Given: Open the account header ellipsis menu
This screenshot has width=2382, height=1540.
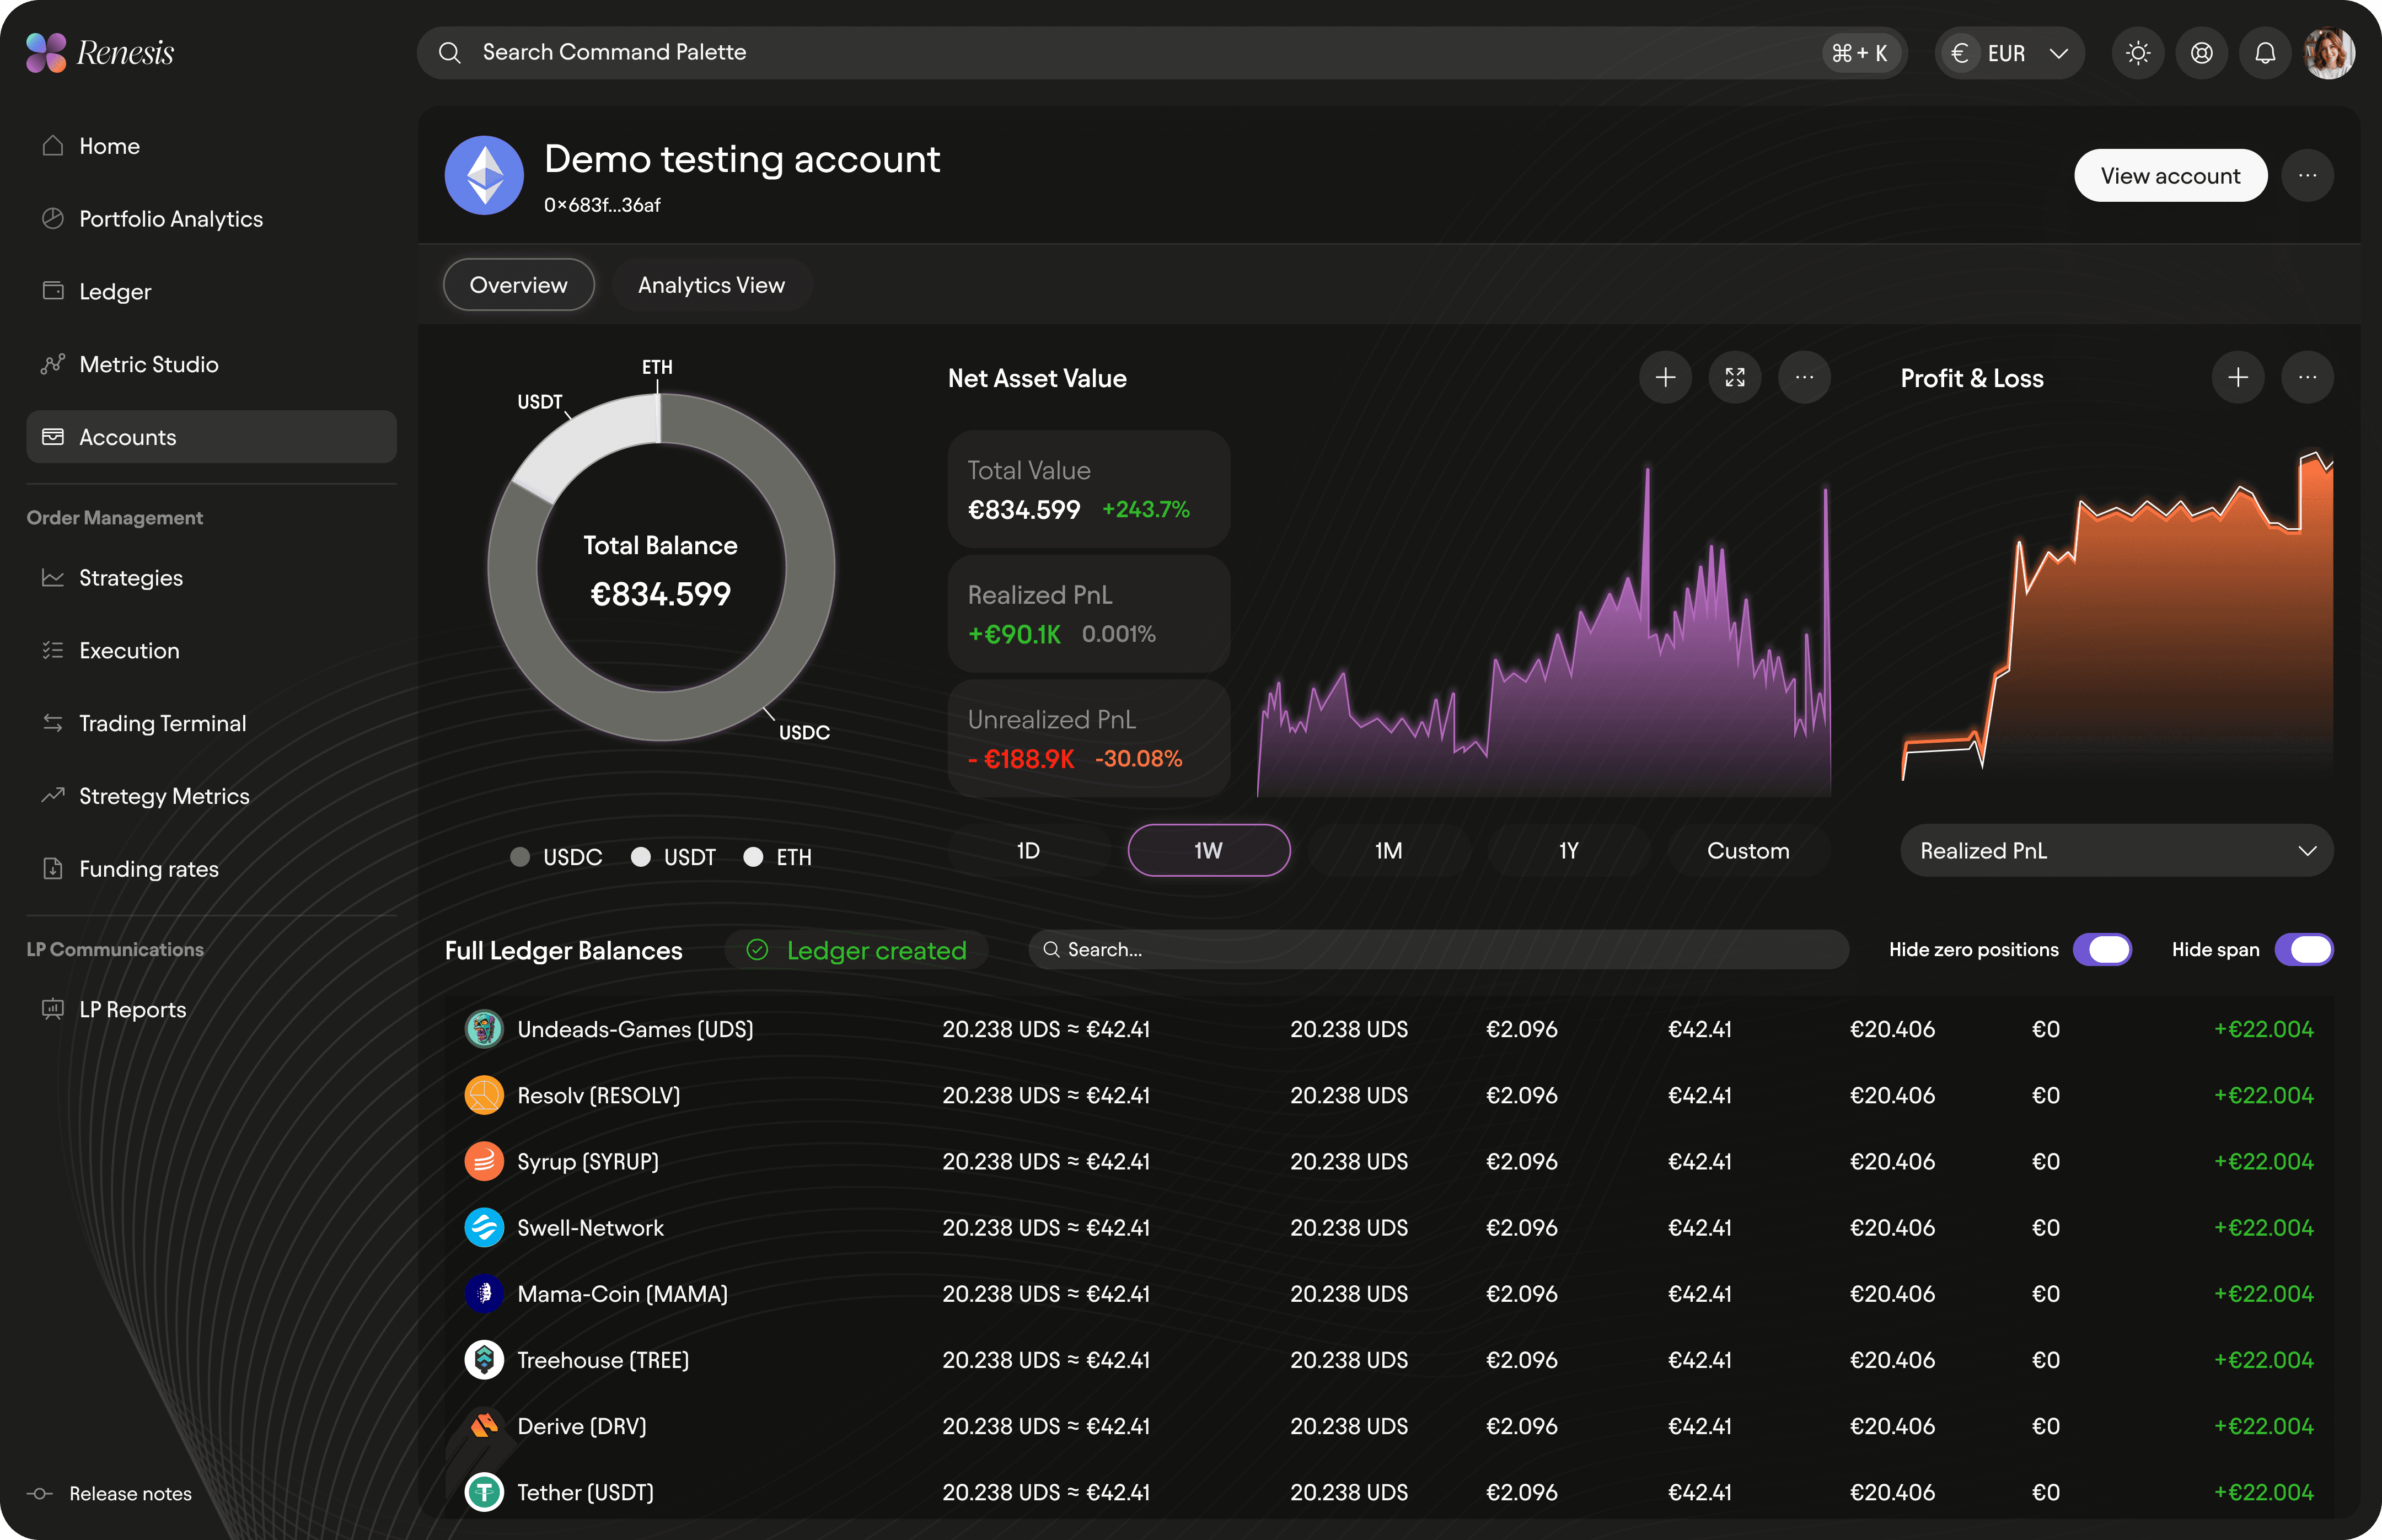Looking at the screenshot, I should (x=2307, y=176).
